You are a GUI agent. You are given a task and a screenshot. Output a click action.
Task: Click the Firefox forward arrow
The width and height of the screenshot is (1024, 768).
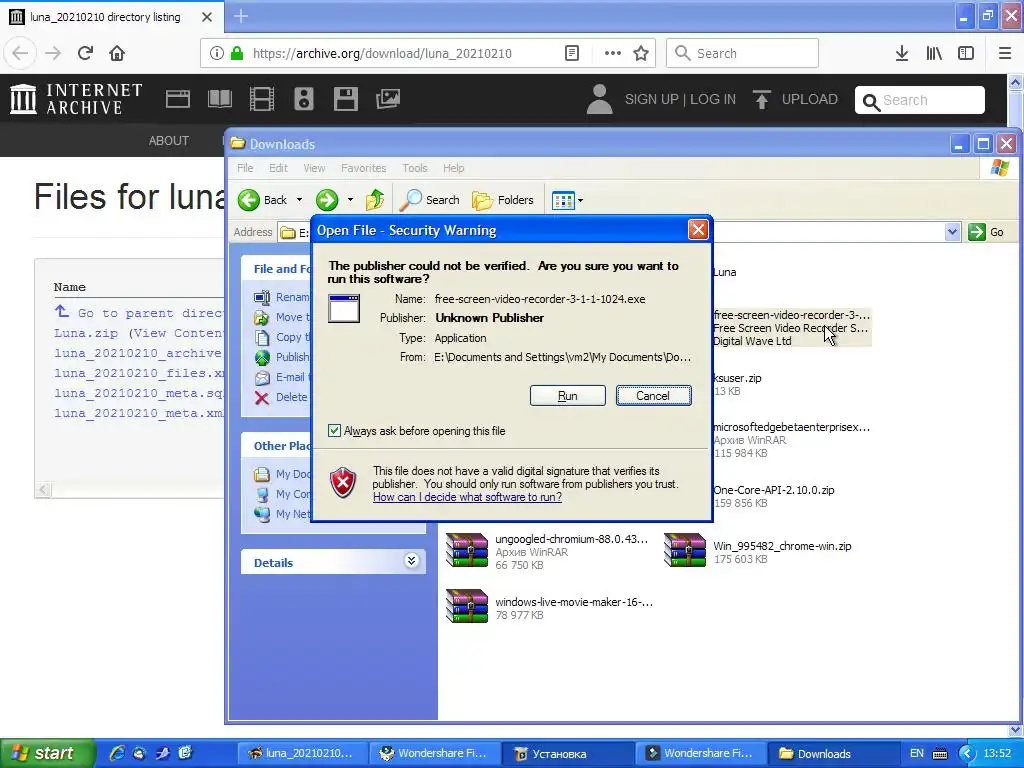pos(53,53)
